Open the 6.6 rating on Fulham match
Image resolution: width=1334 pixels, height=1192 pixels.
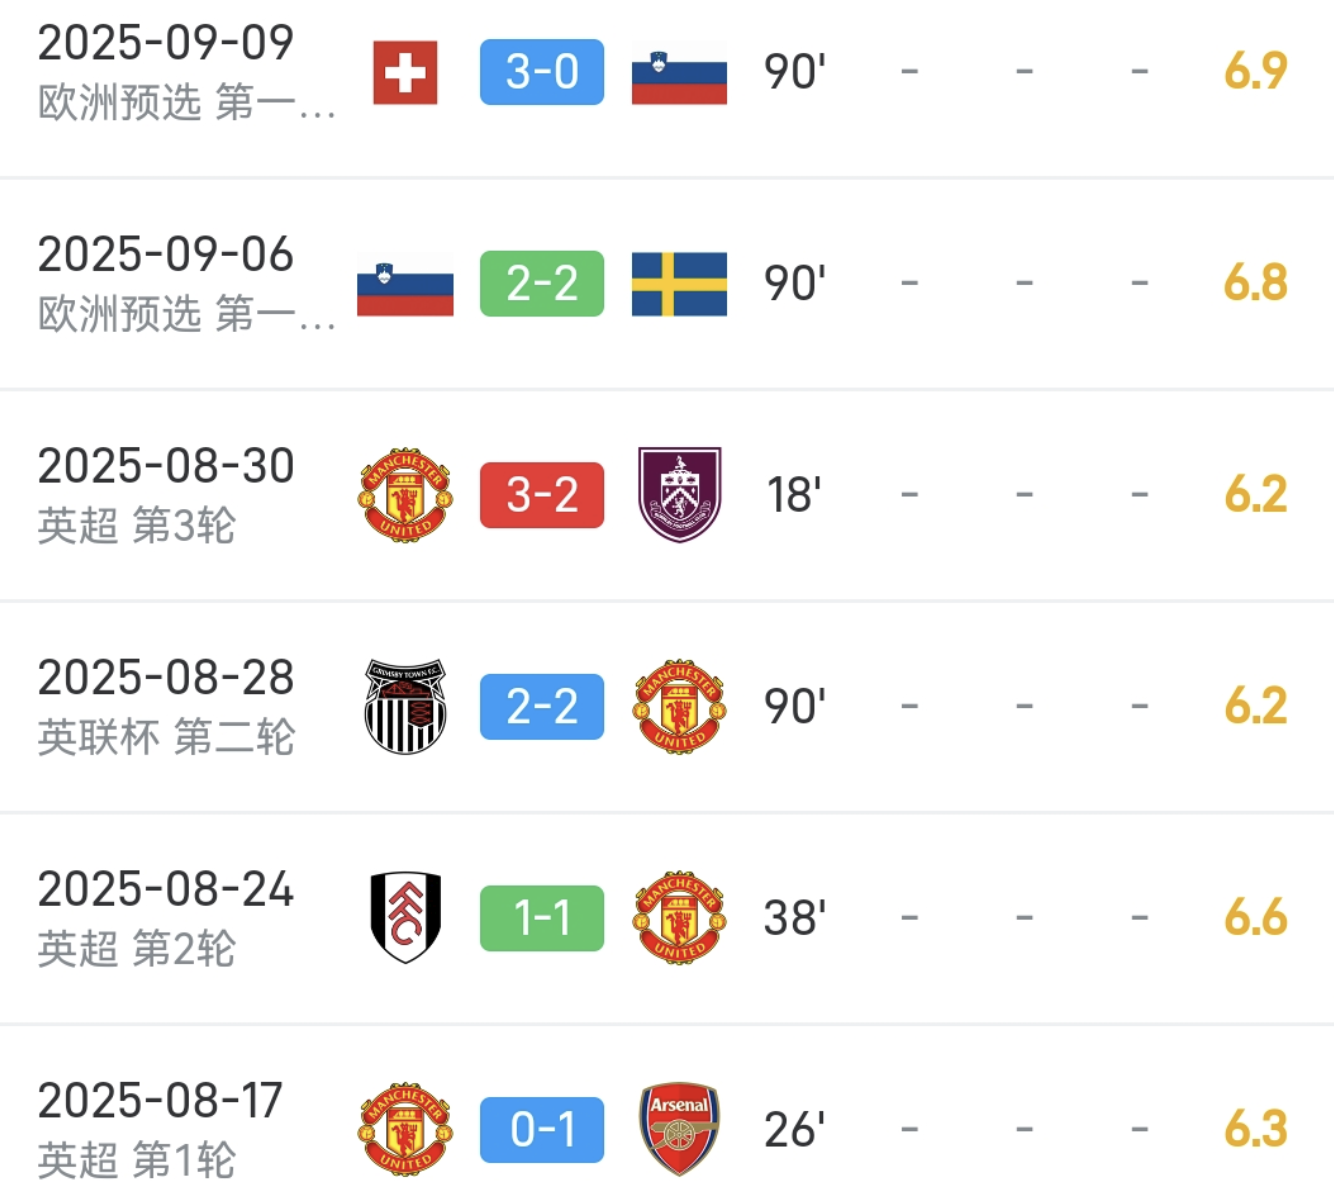pyautogui.click(x=1255, y=918)
